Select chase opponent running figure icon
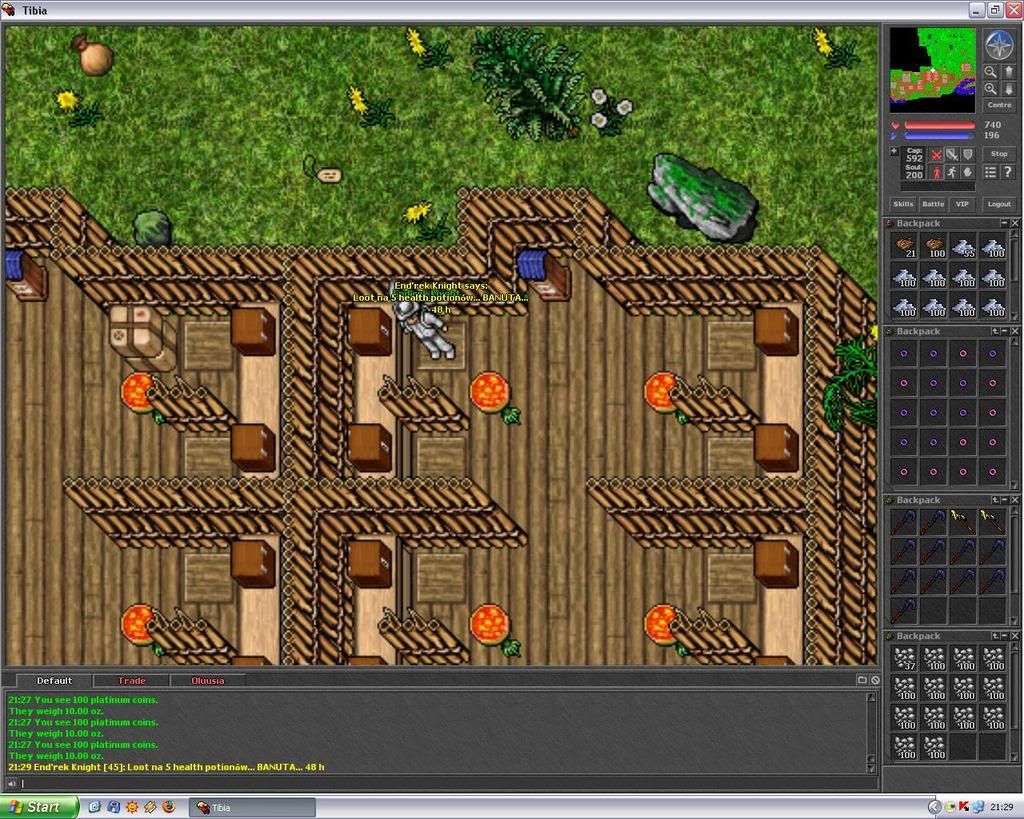The image size is (1024, 819). (x=952, y=172)
